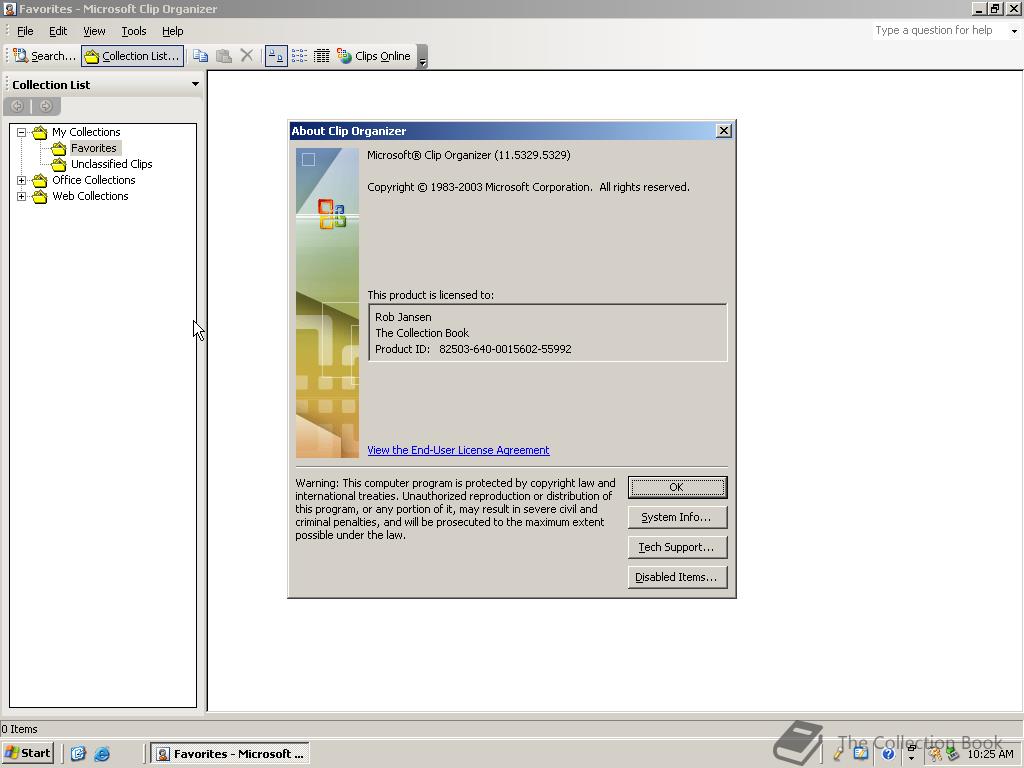
Task: Click the Type a question for help box
Action: tap(939, 31)
